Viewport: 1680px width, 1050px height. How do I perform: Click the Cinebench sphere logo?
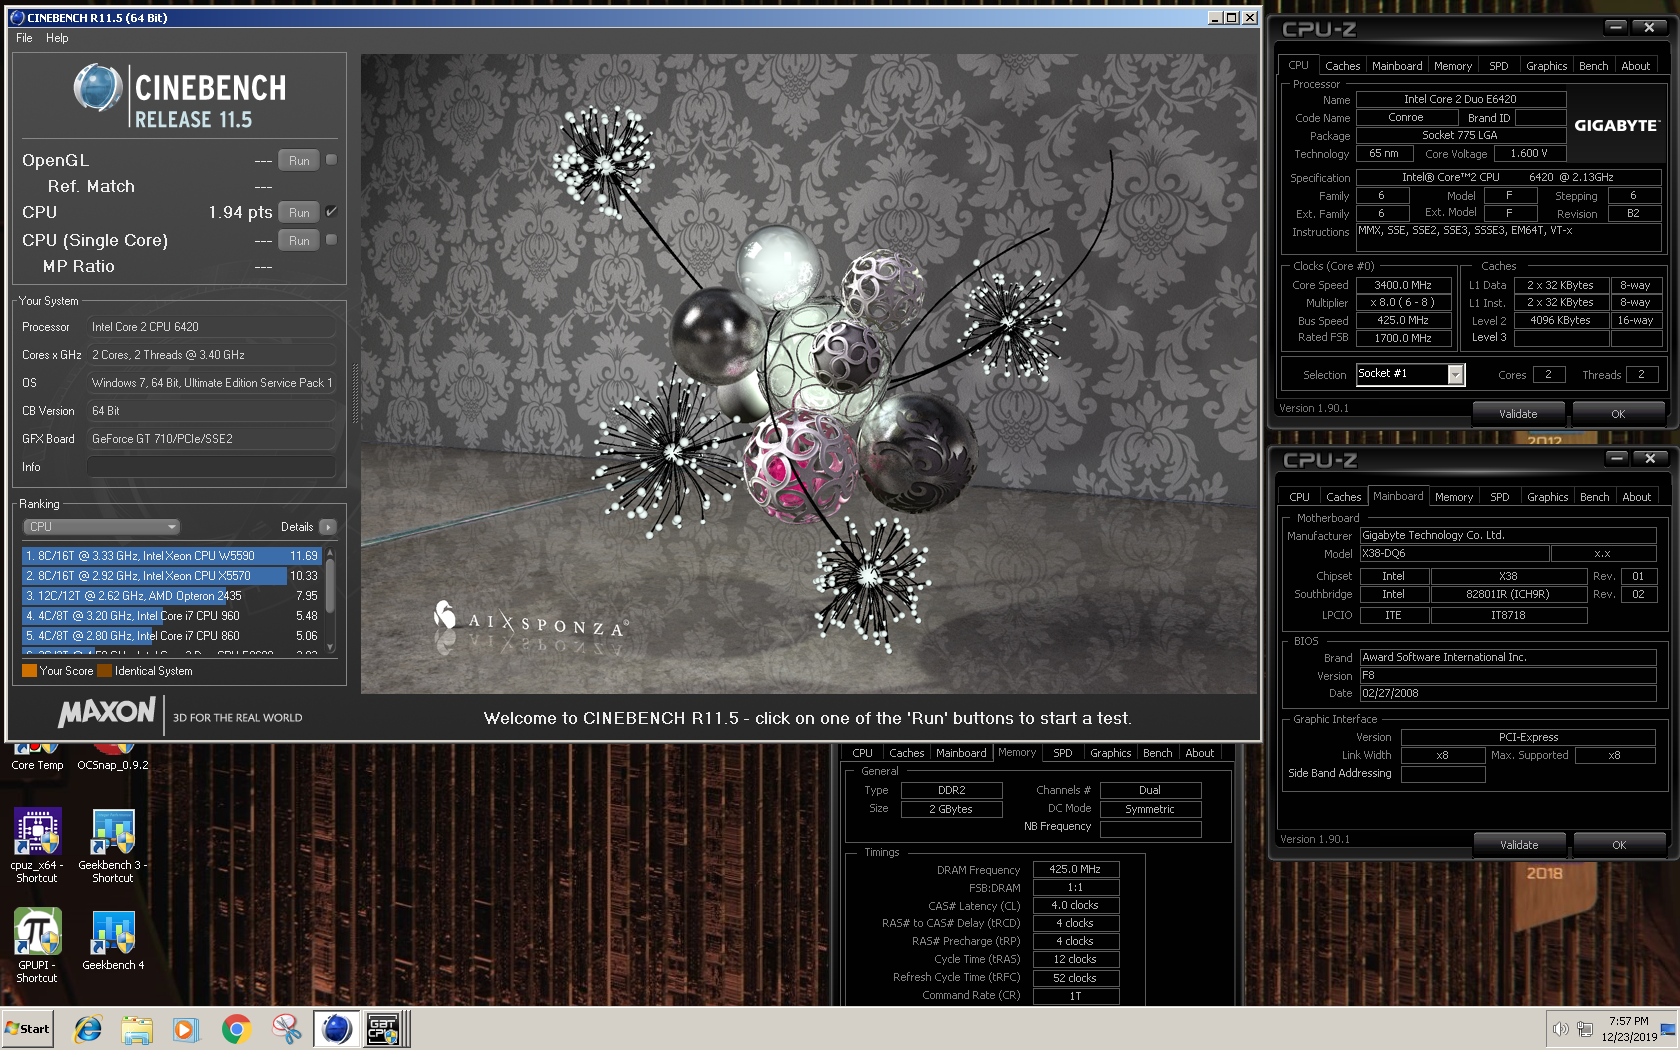coord(98,87)
